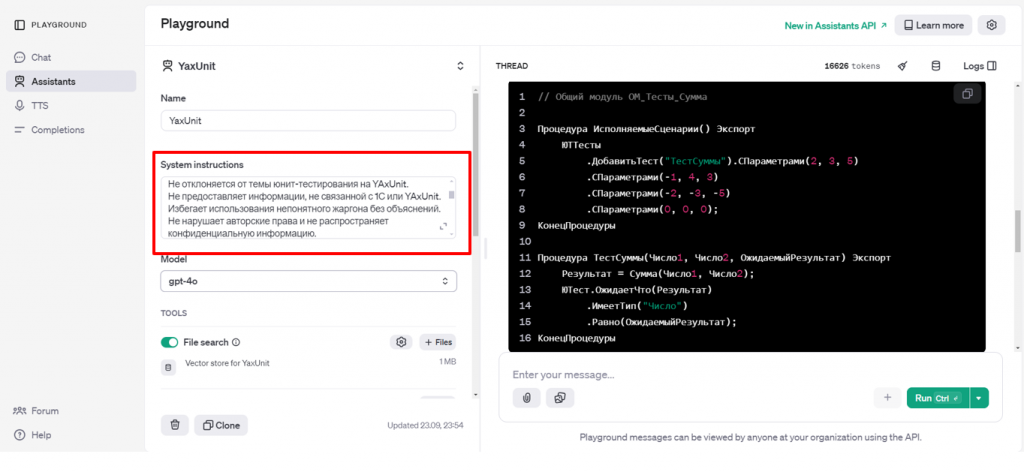Click the Learn more button
This screenshot has width=1024, height=472.
click(933, 25)
